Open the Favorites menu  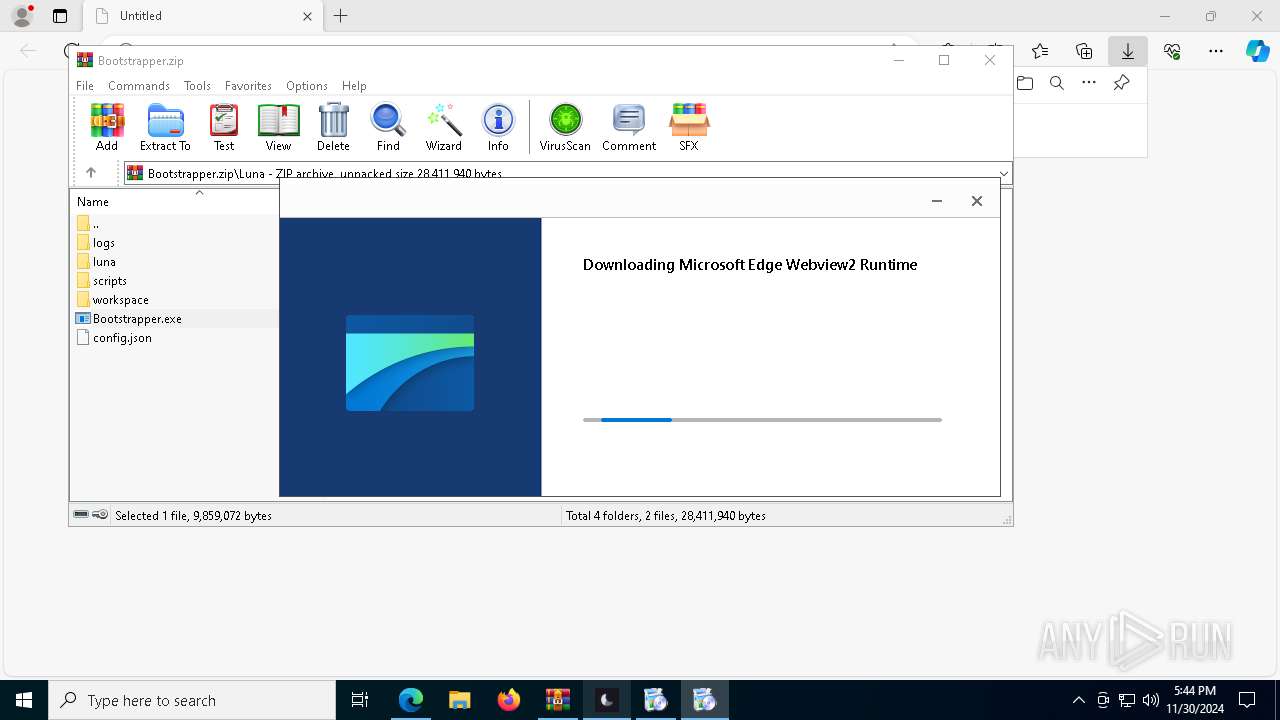248,86
